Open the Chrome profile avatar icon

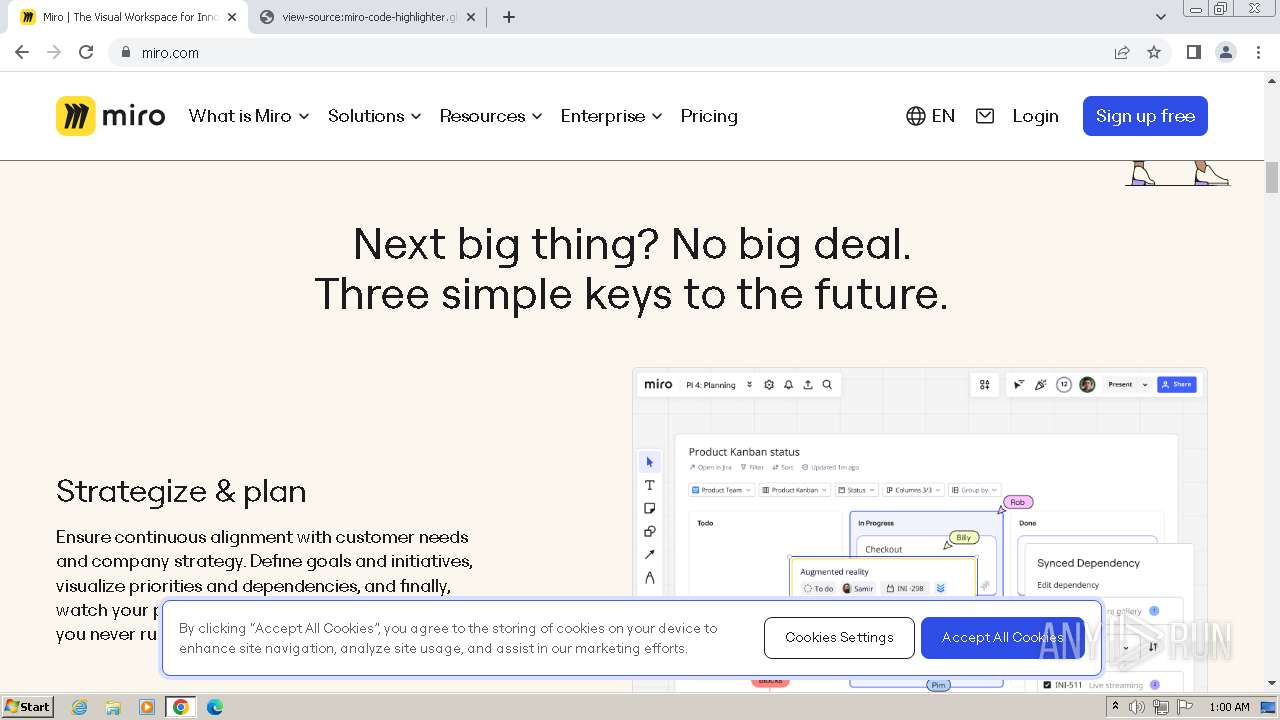[1226, 52]
